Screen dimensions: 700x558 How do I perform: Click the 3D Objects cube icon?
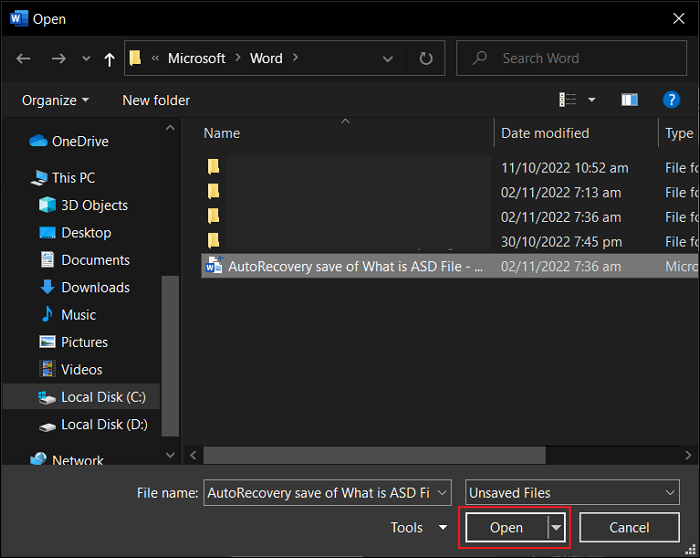[47, 204]
